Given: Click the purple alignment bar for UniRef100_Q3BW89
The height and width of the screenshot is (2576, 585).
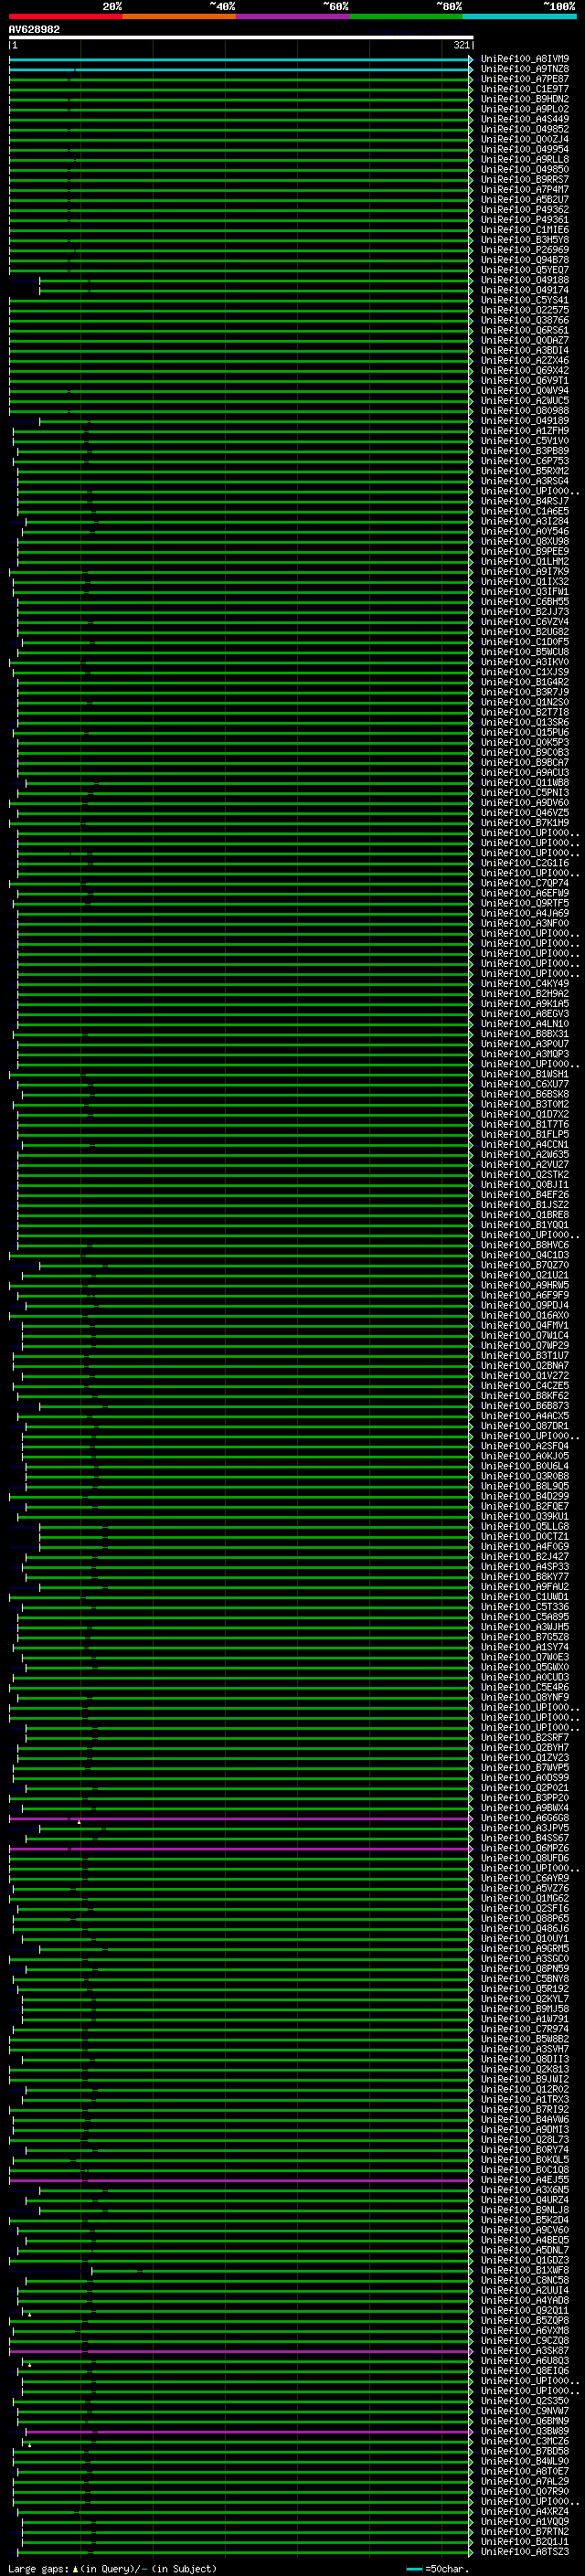Looking at the screenshot, I should (248, 2431).
